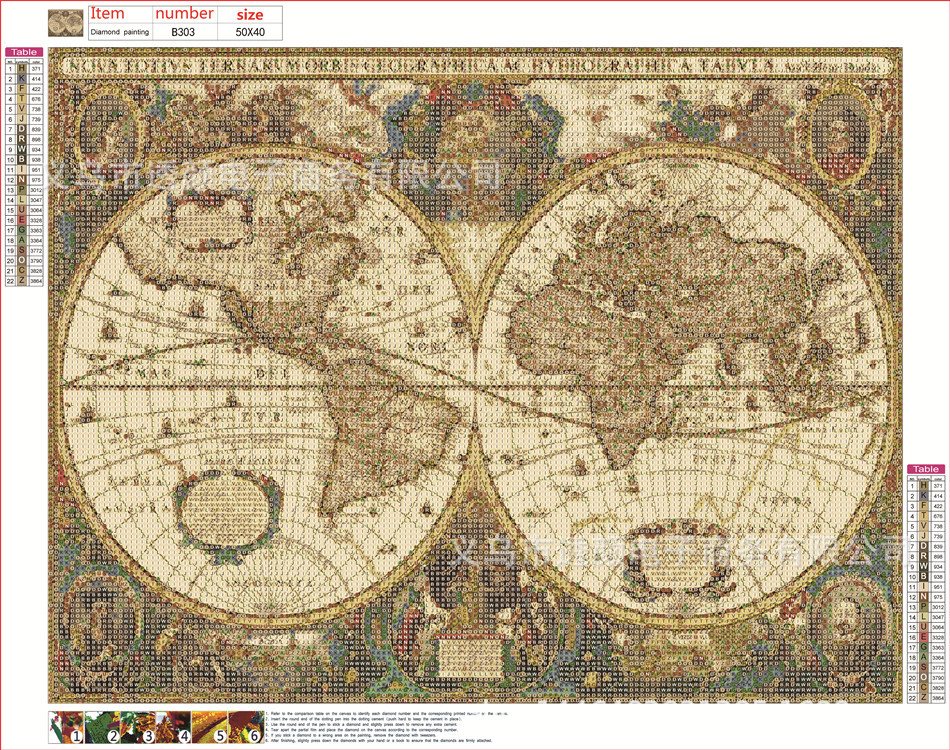Click the rectangular cartouche over North America
Viewport: 950px width, 750px height.
[212, 222]
